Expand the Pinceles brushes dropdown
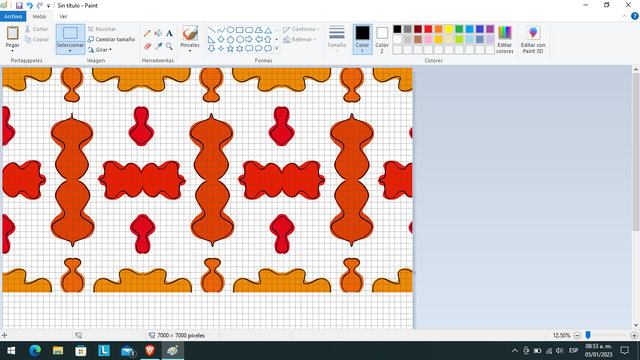This screenshot has height=360, width=640. (190, 51)
